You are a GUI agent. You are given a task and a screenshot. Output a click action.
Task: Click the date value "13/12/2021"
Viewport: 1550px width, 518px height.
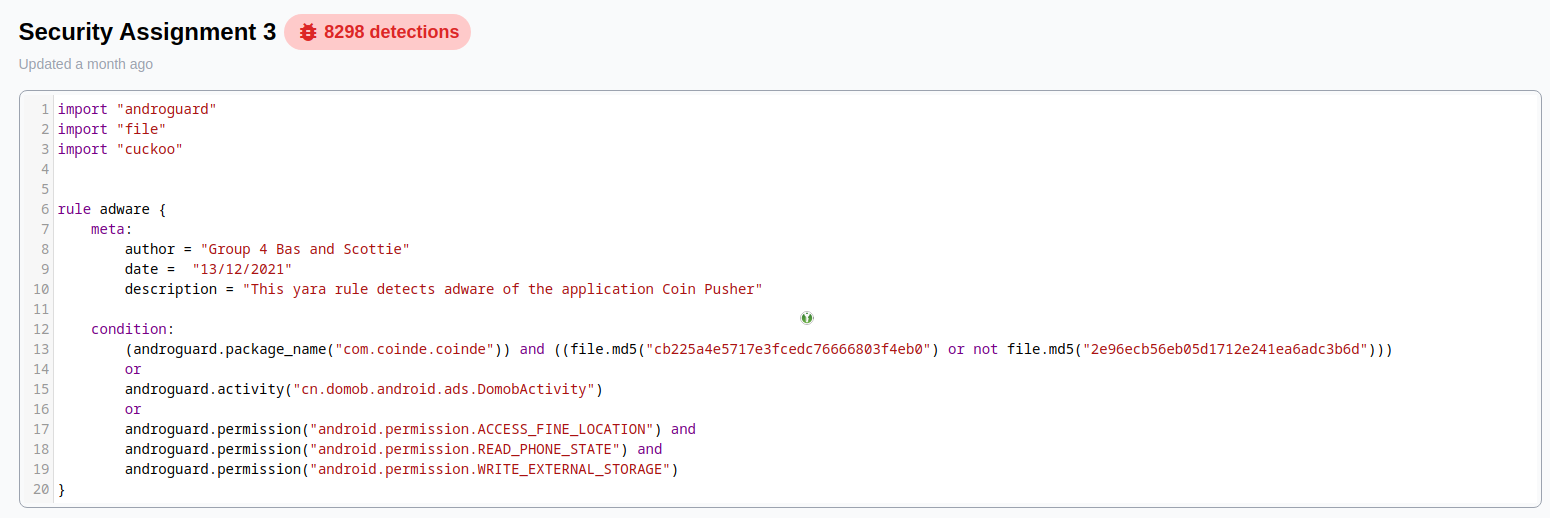[x=242, y=269]
